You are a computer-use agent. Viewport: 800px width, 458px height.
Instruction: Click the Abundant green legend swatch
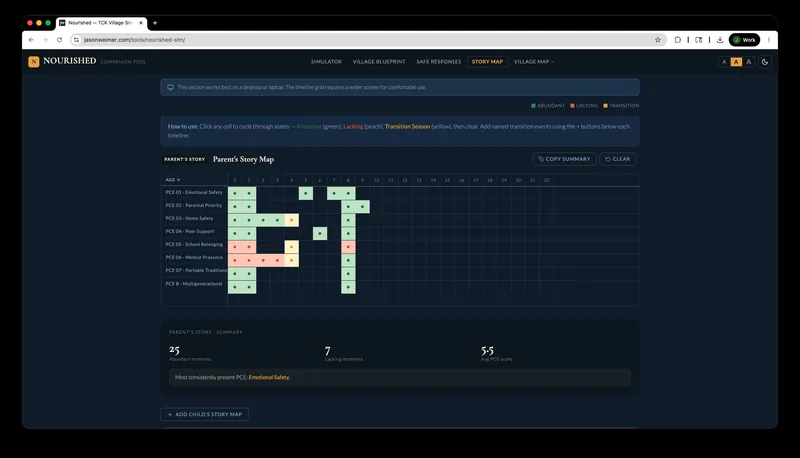534,106
